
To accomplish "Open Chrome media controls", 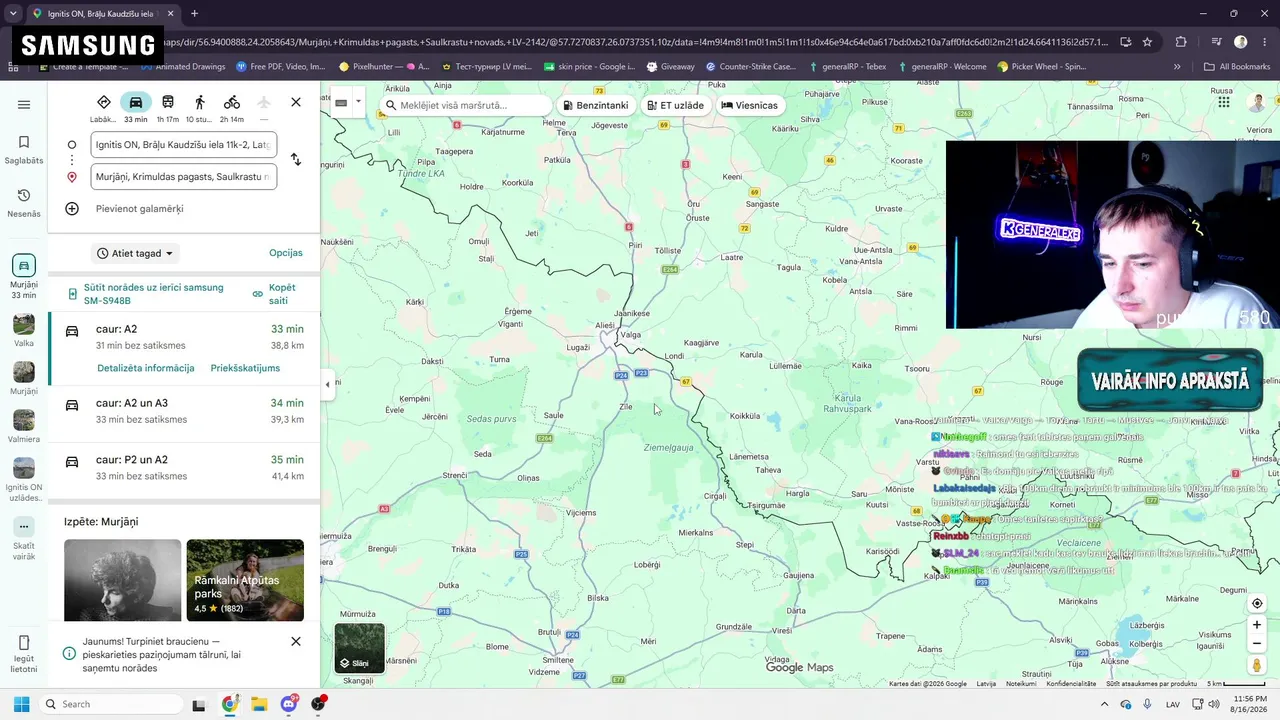I will [1216, 42].
